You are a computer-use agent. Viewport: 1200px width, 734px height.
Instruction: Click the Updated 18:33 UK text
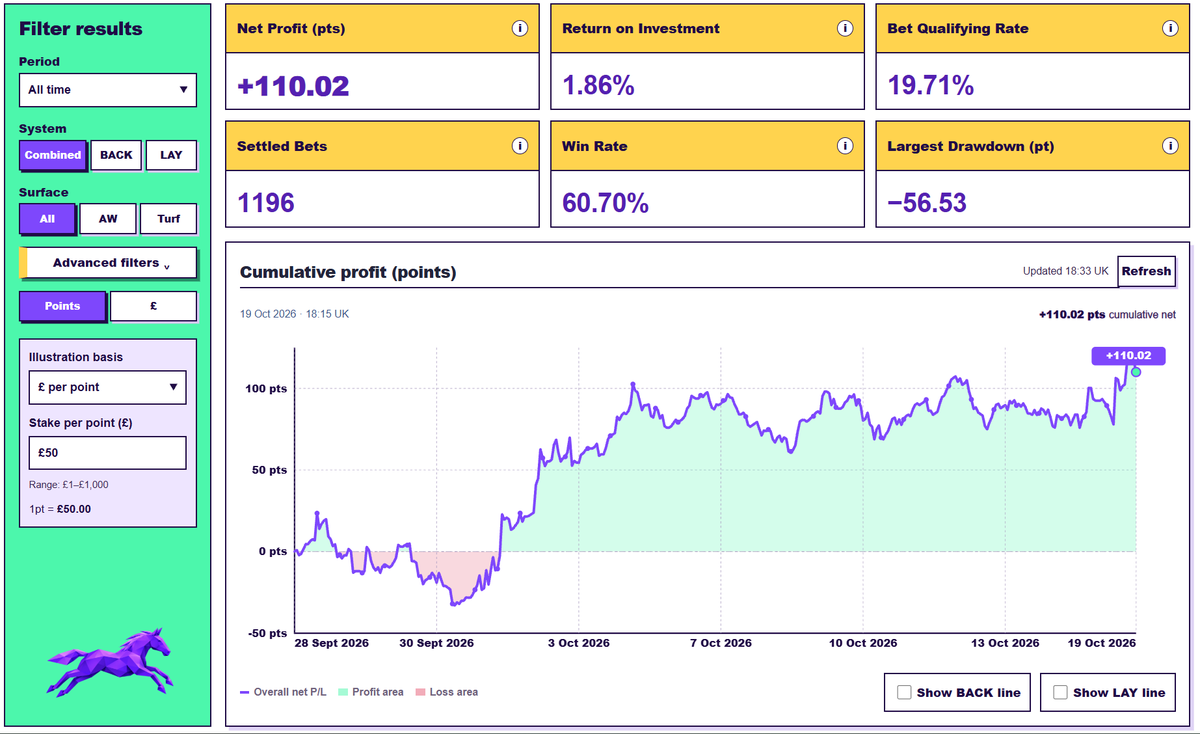point(1066,271)
